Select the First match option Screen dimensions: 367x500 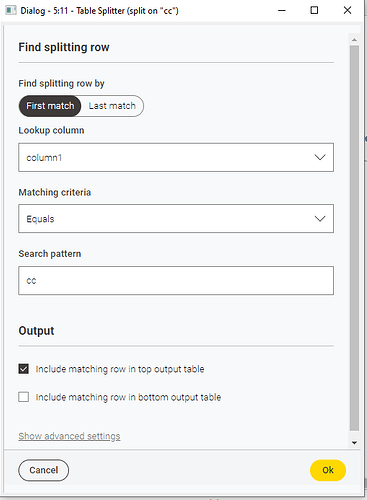click(50, 106)
